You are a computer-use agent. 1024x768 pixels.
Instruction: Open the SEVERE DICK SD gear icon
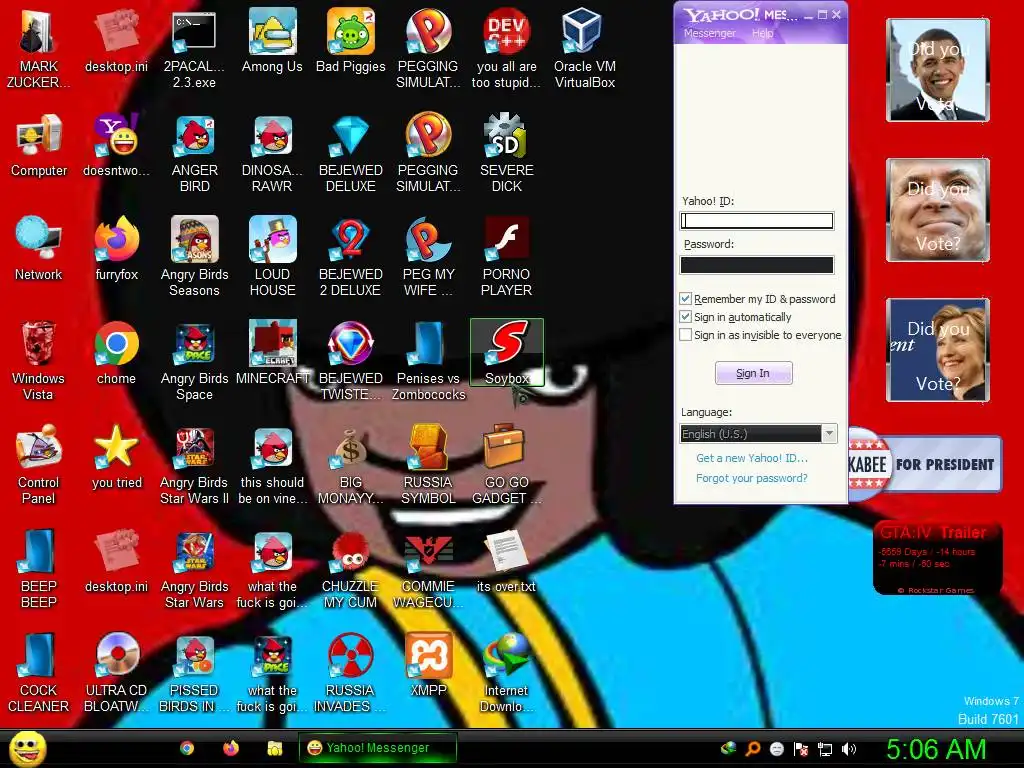coord(506,152)
